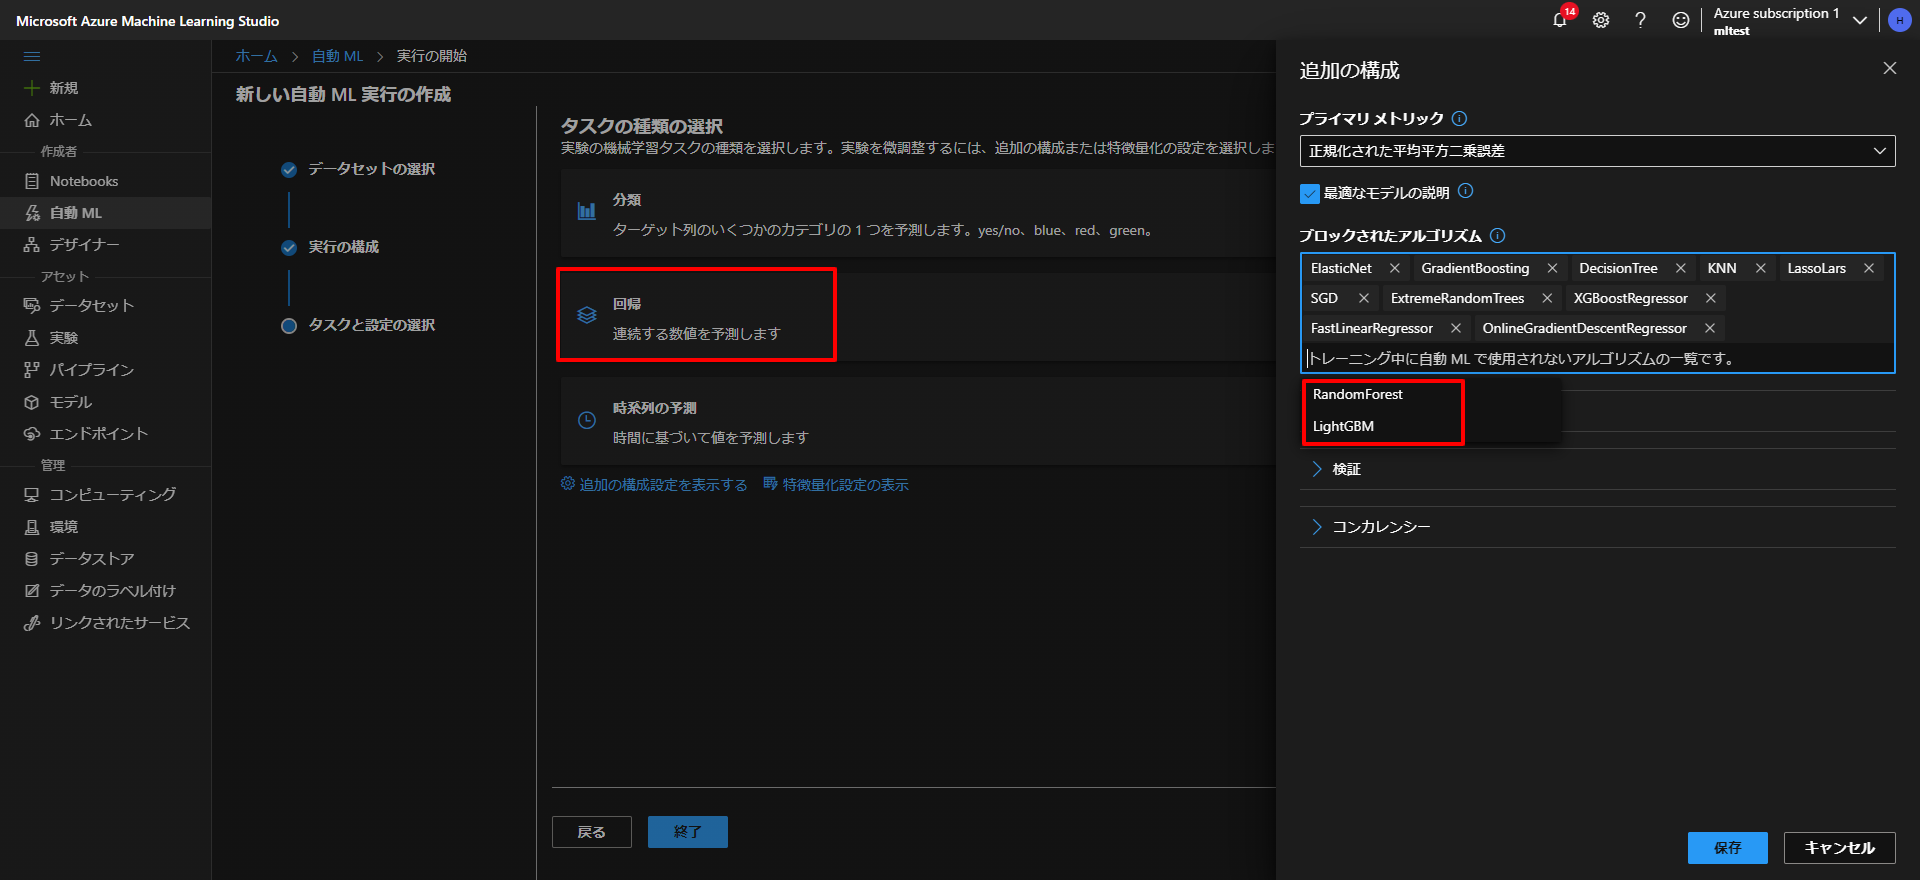The image size is (1920, 880).
Task: Remove the ElasticNet blocked algorithm tag
Action: coord(1394,269)
